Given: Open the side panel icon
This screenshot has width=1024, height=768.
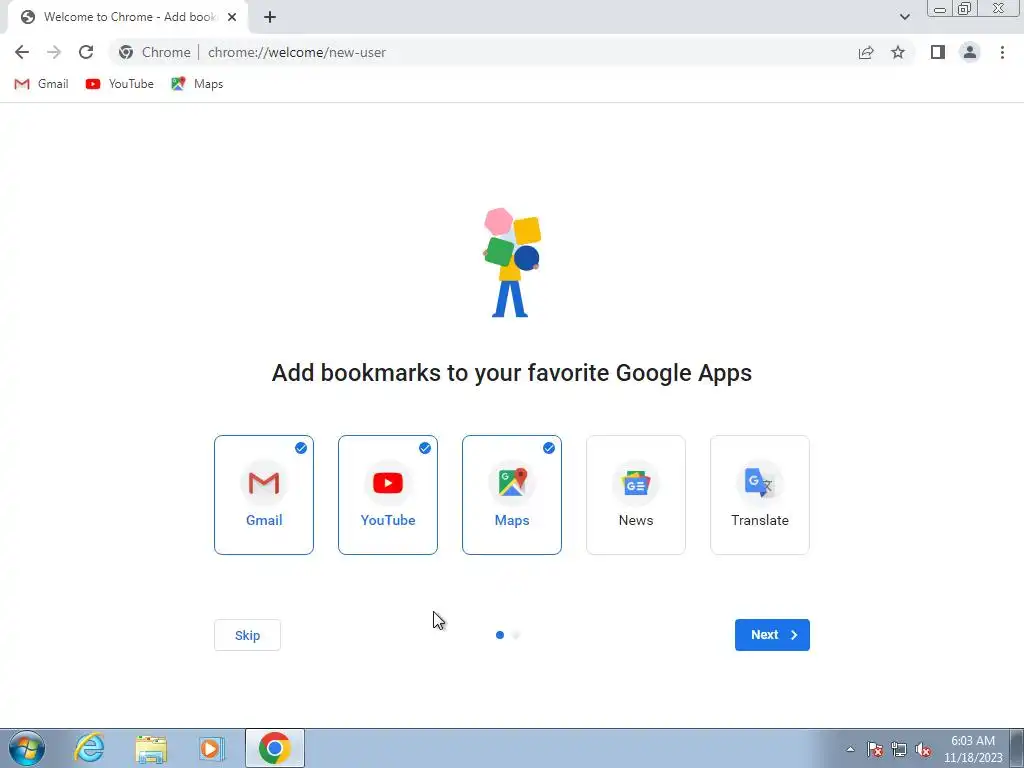Looking at the screenshot, I should point(938,52).
